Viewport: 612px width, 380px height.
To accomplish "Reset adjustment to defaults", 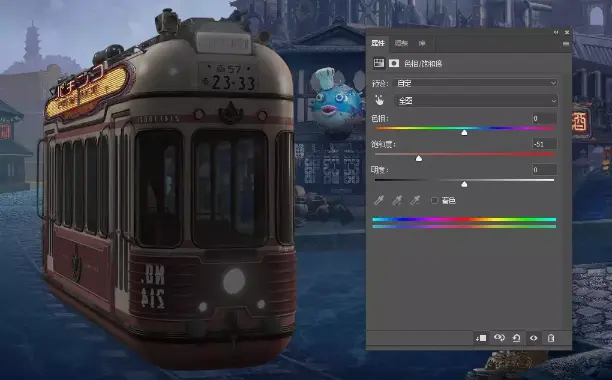I will tap(516, 338).
